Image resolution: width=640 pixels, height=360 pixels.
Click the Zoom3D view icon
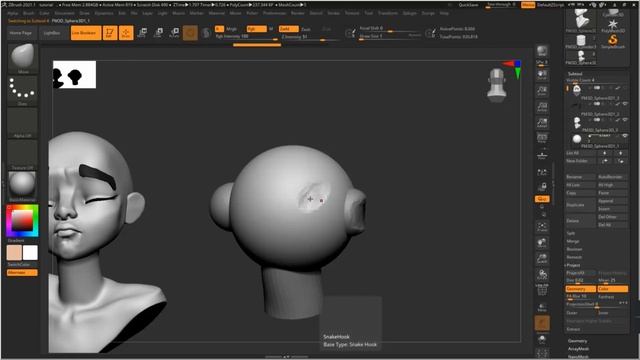click(542, 259)
